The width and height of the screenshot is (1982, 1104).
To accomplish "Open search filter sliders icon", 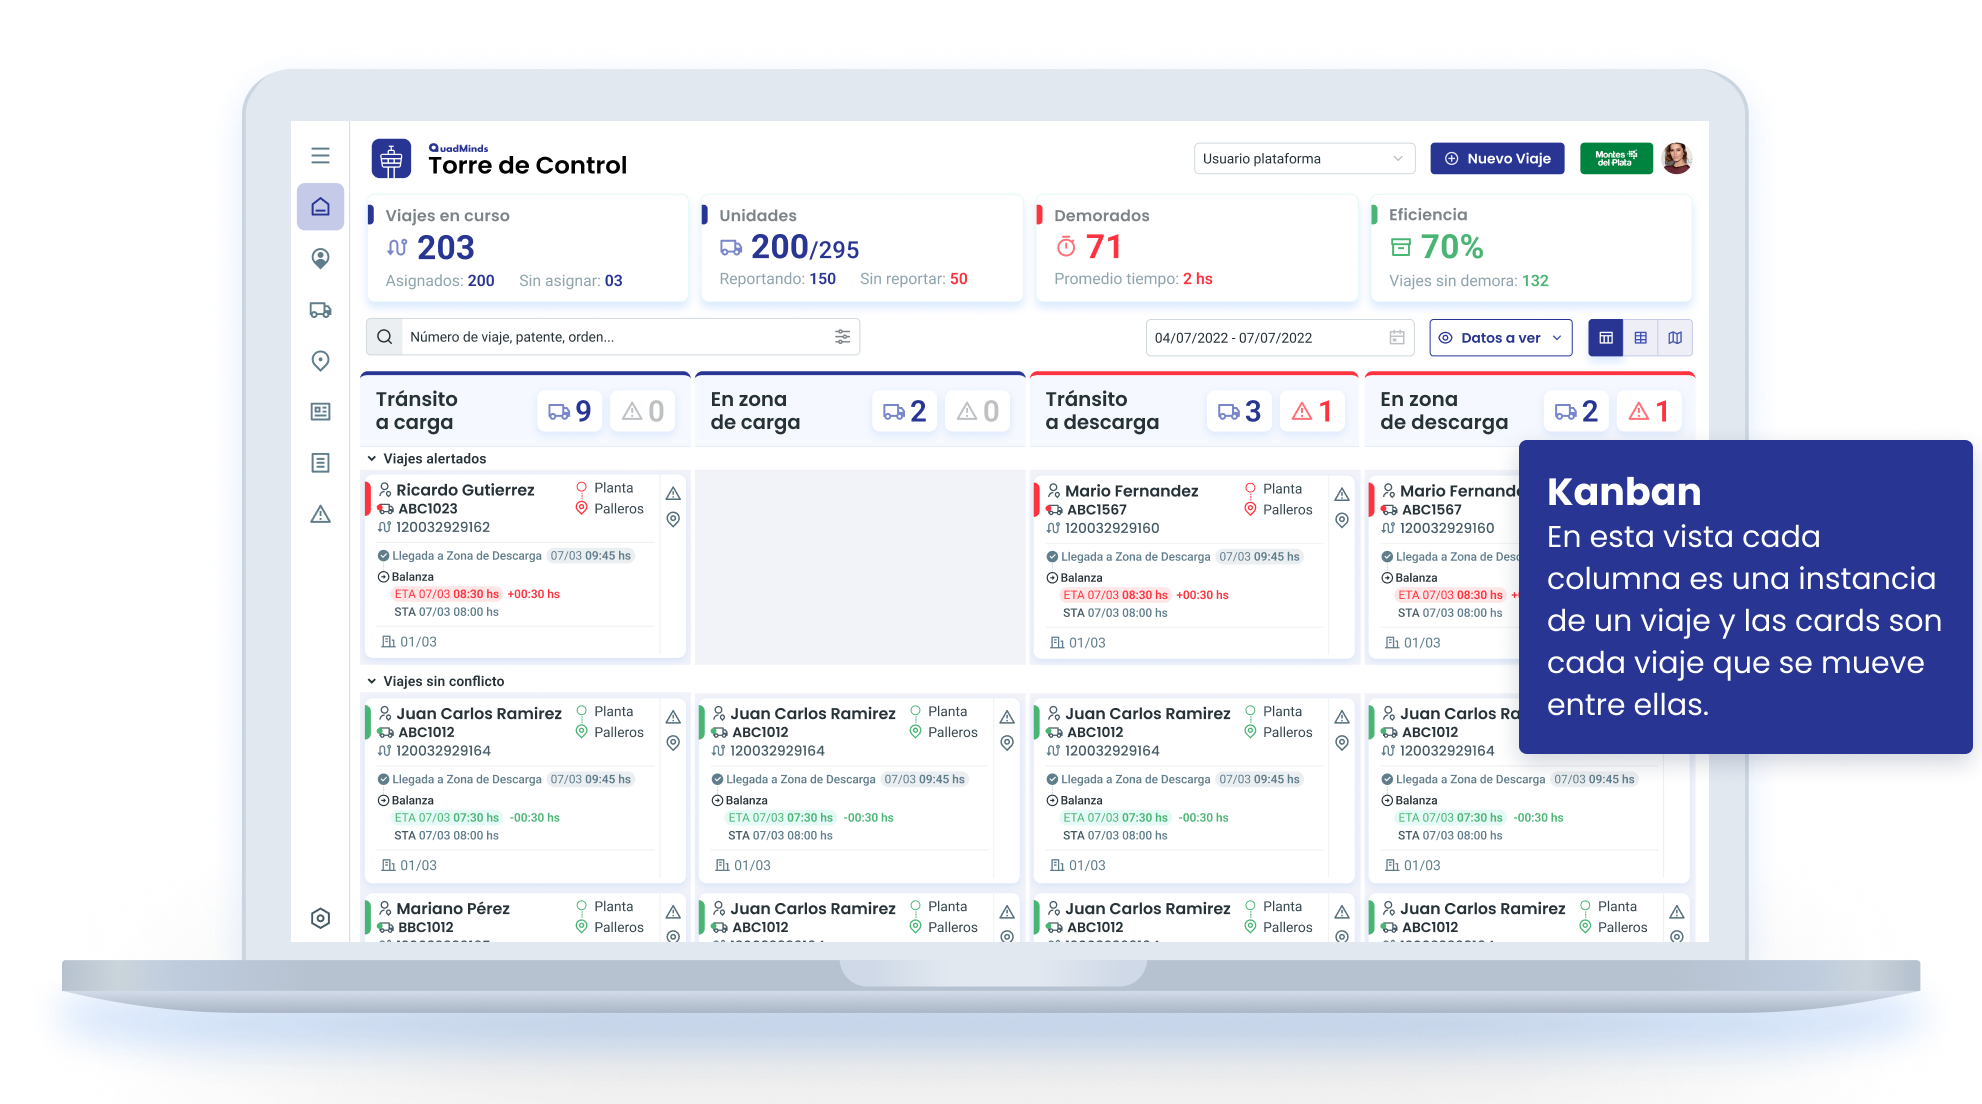I will pyautogui.click(x=842, y=337).
